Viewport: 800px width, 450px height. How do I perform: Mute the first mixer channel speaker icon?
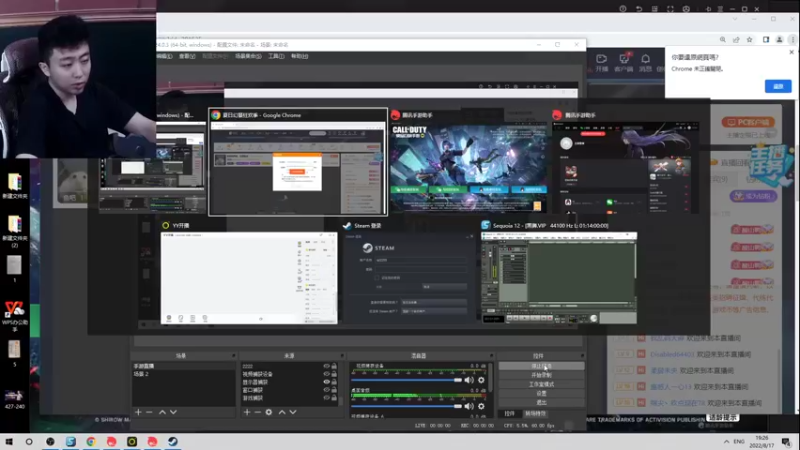tap(469, 380)
